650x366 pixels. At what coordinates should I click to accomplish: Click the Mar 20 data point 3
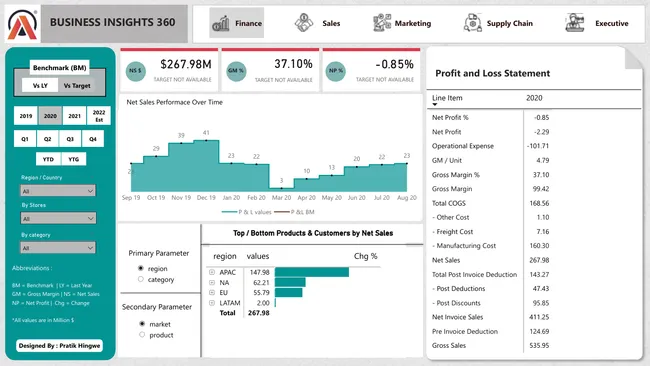click(x=281, y=187)
